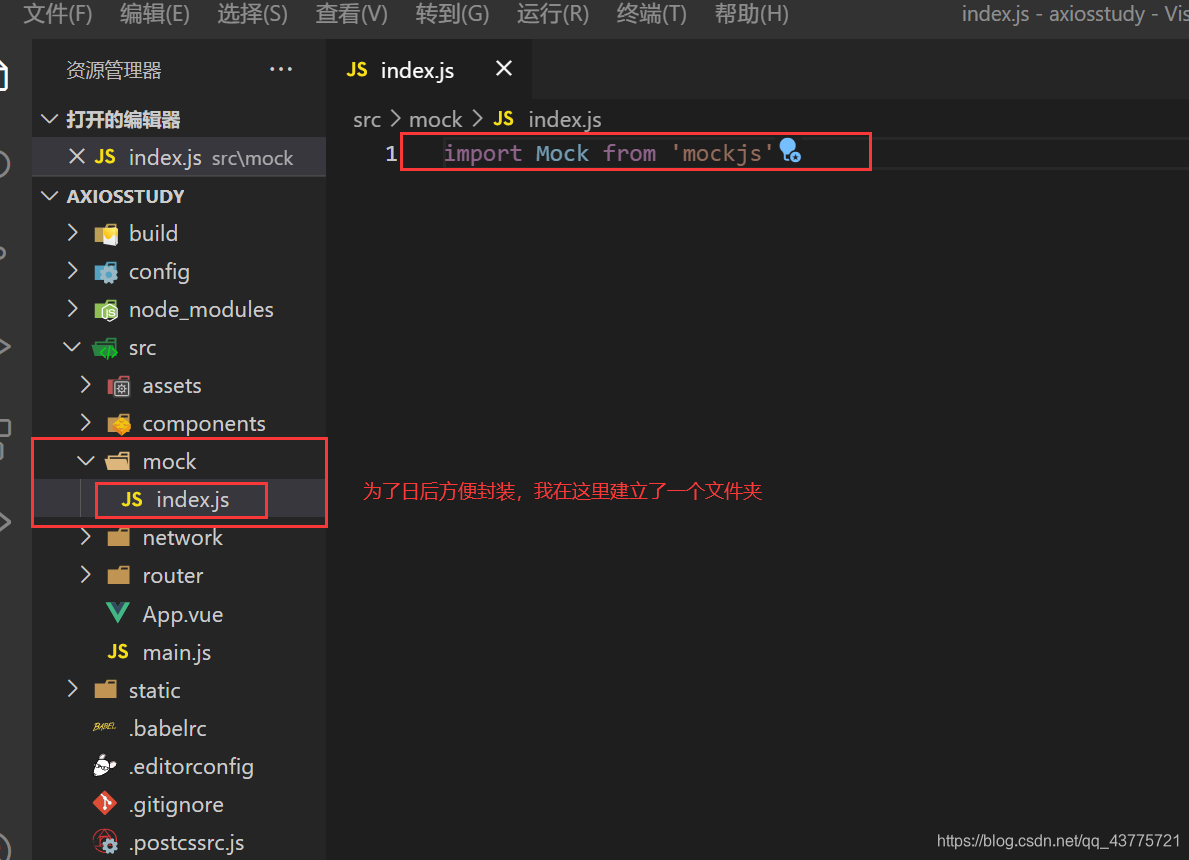The image size is (1189, 860).
Task: Close index.js in open editors list
Action: tap(76, 157)
